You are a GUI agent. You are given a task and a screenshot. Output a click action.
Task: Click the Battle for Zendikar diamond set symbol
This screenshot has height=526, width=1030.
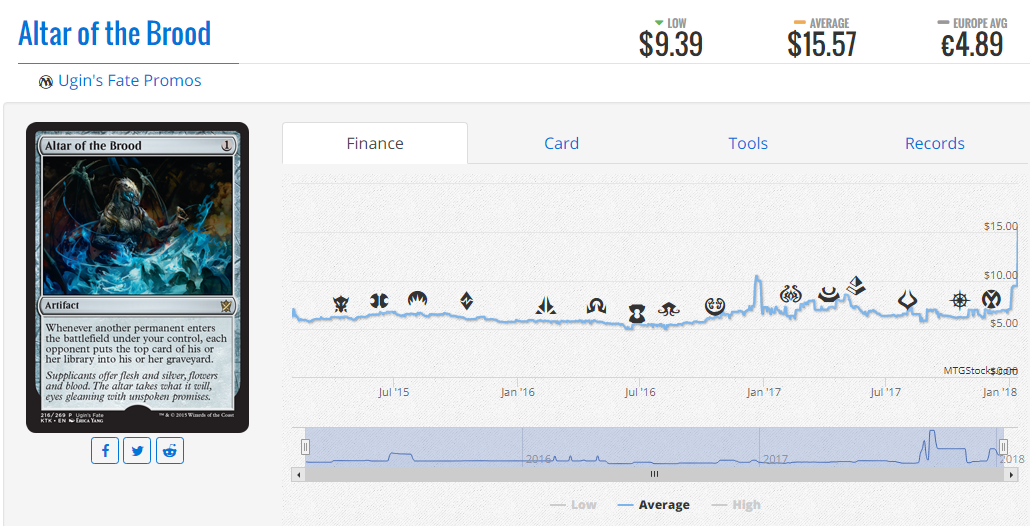click(x=466, y=301)
